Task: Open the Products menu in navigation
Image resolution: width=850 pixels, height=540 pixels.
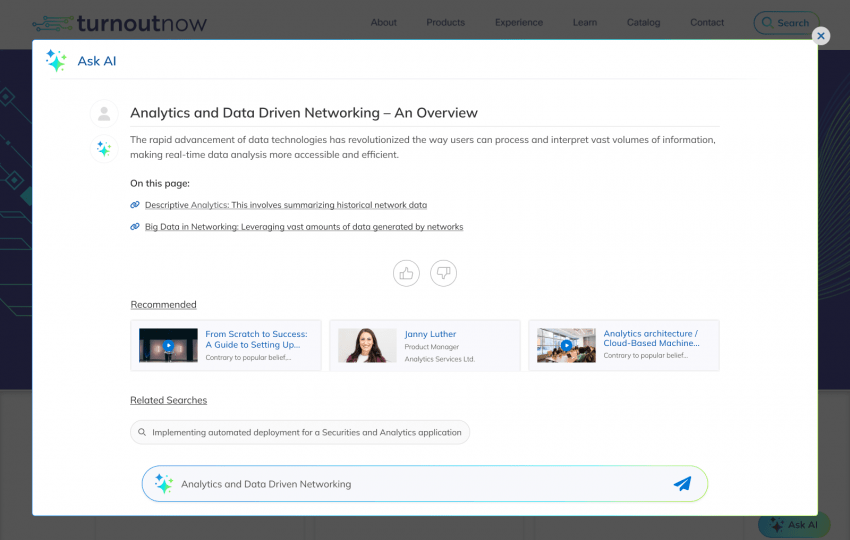Action: point(445,22)
